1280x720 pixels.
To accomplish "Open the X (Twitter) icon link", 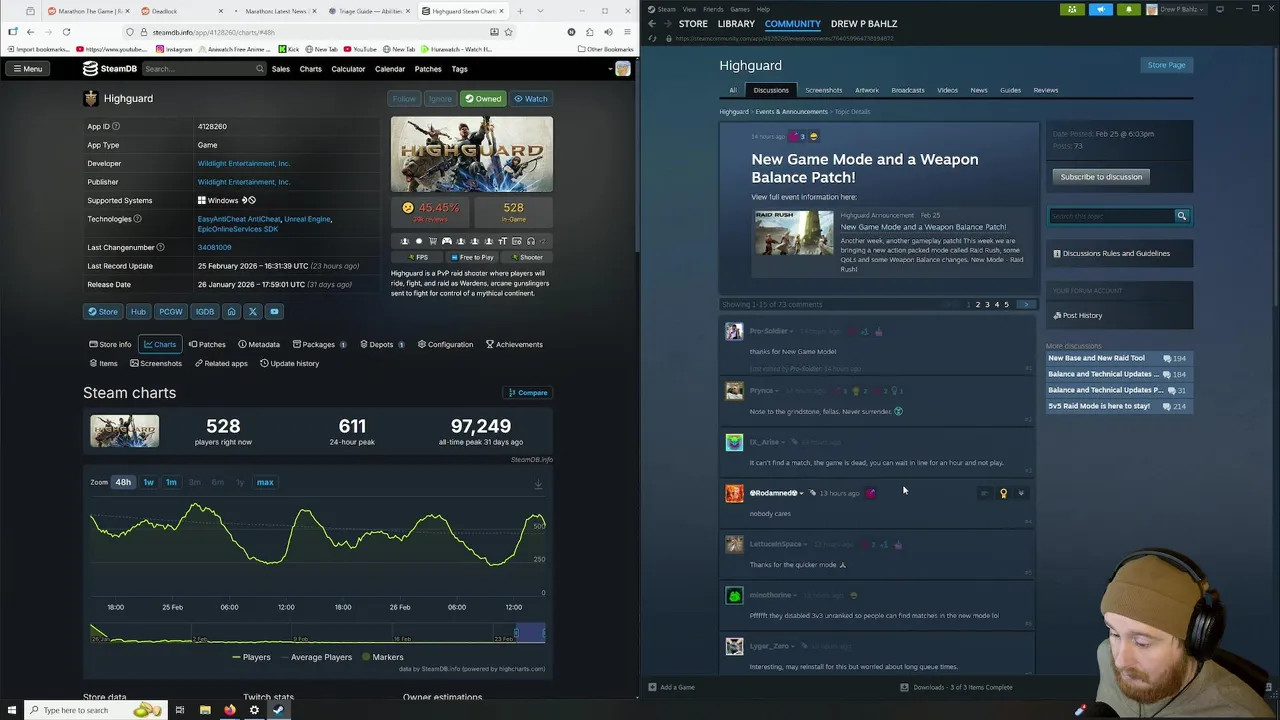I will tap(252, 312).
